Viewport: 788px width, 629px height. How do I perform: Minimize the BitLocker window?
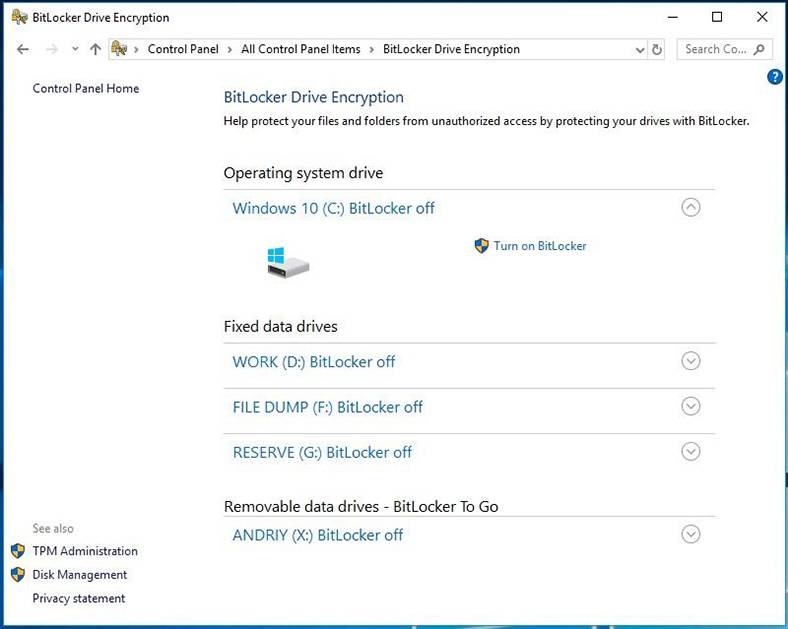pyautogui.click(x=672, y=17)
